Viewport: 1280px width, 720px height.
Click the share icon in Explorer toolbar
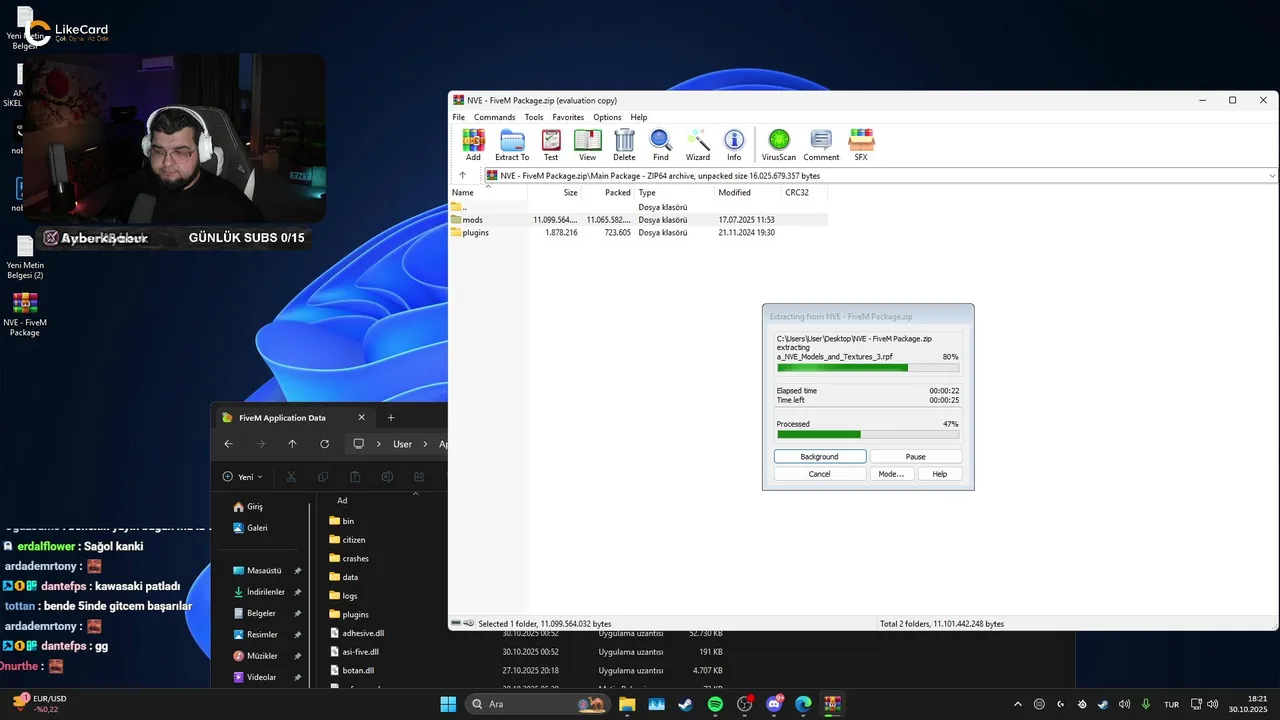[419, 477]
